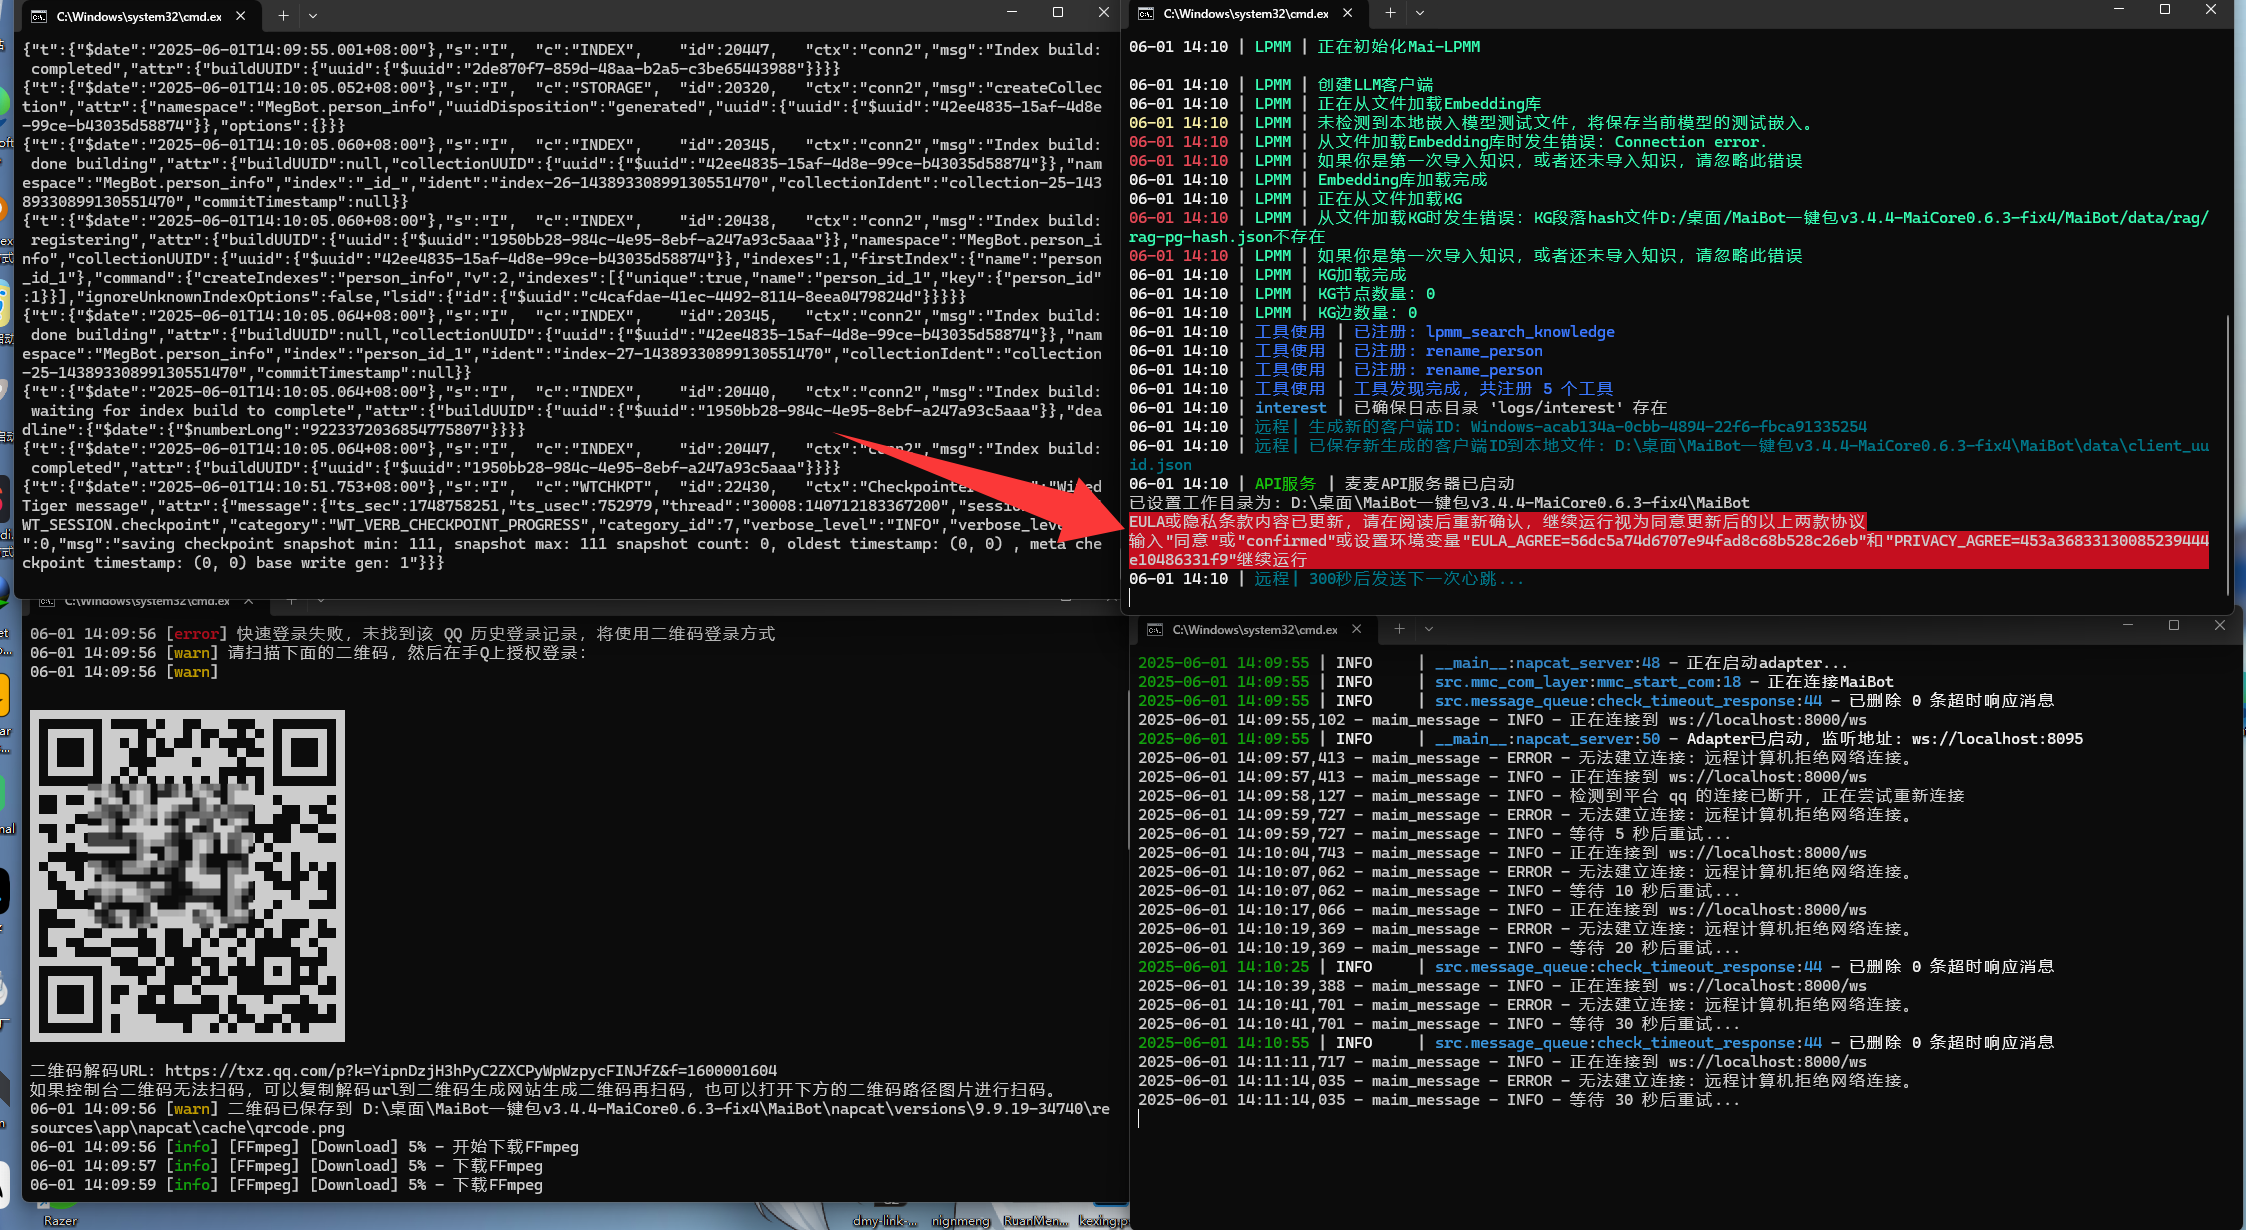Close the bottom-right cmd window

(x=2220, y=625)
